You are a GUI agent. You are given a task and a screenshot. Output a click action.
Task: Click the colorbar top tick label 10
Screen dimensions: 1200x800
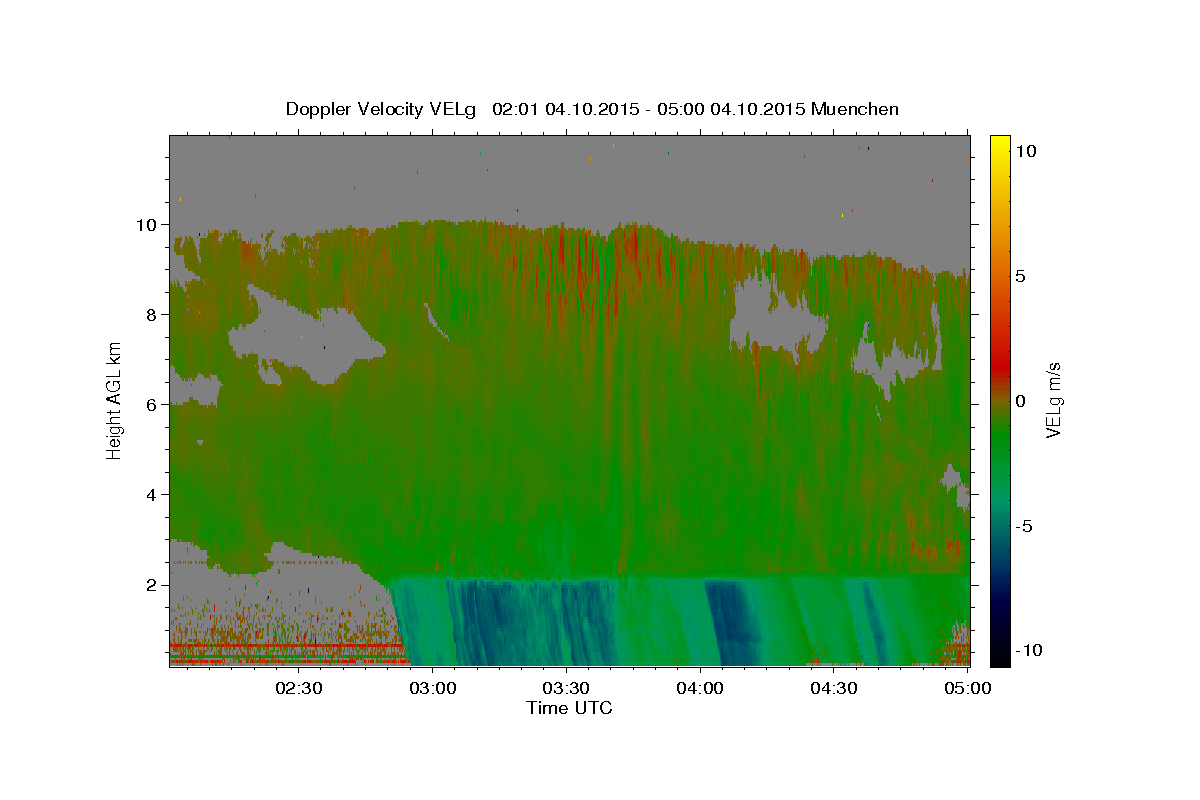point(1026,151)
